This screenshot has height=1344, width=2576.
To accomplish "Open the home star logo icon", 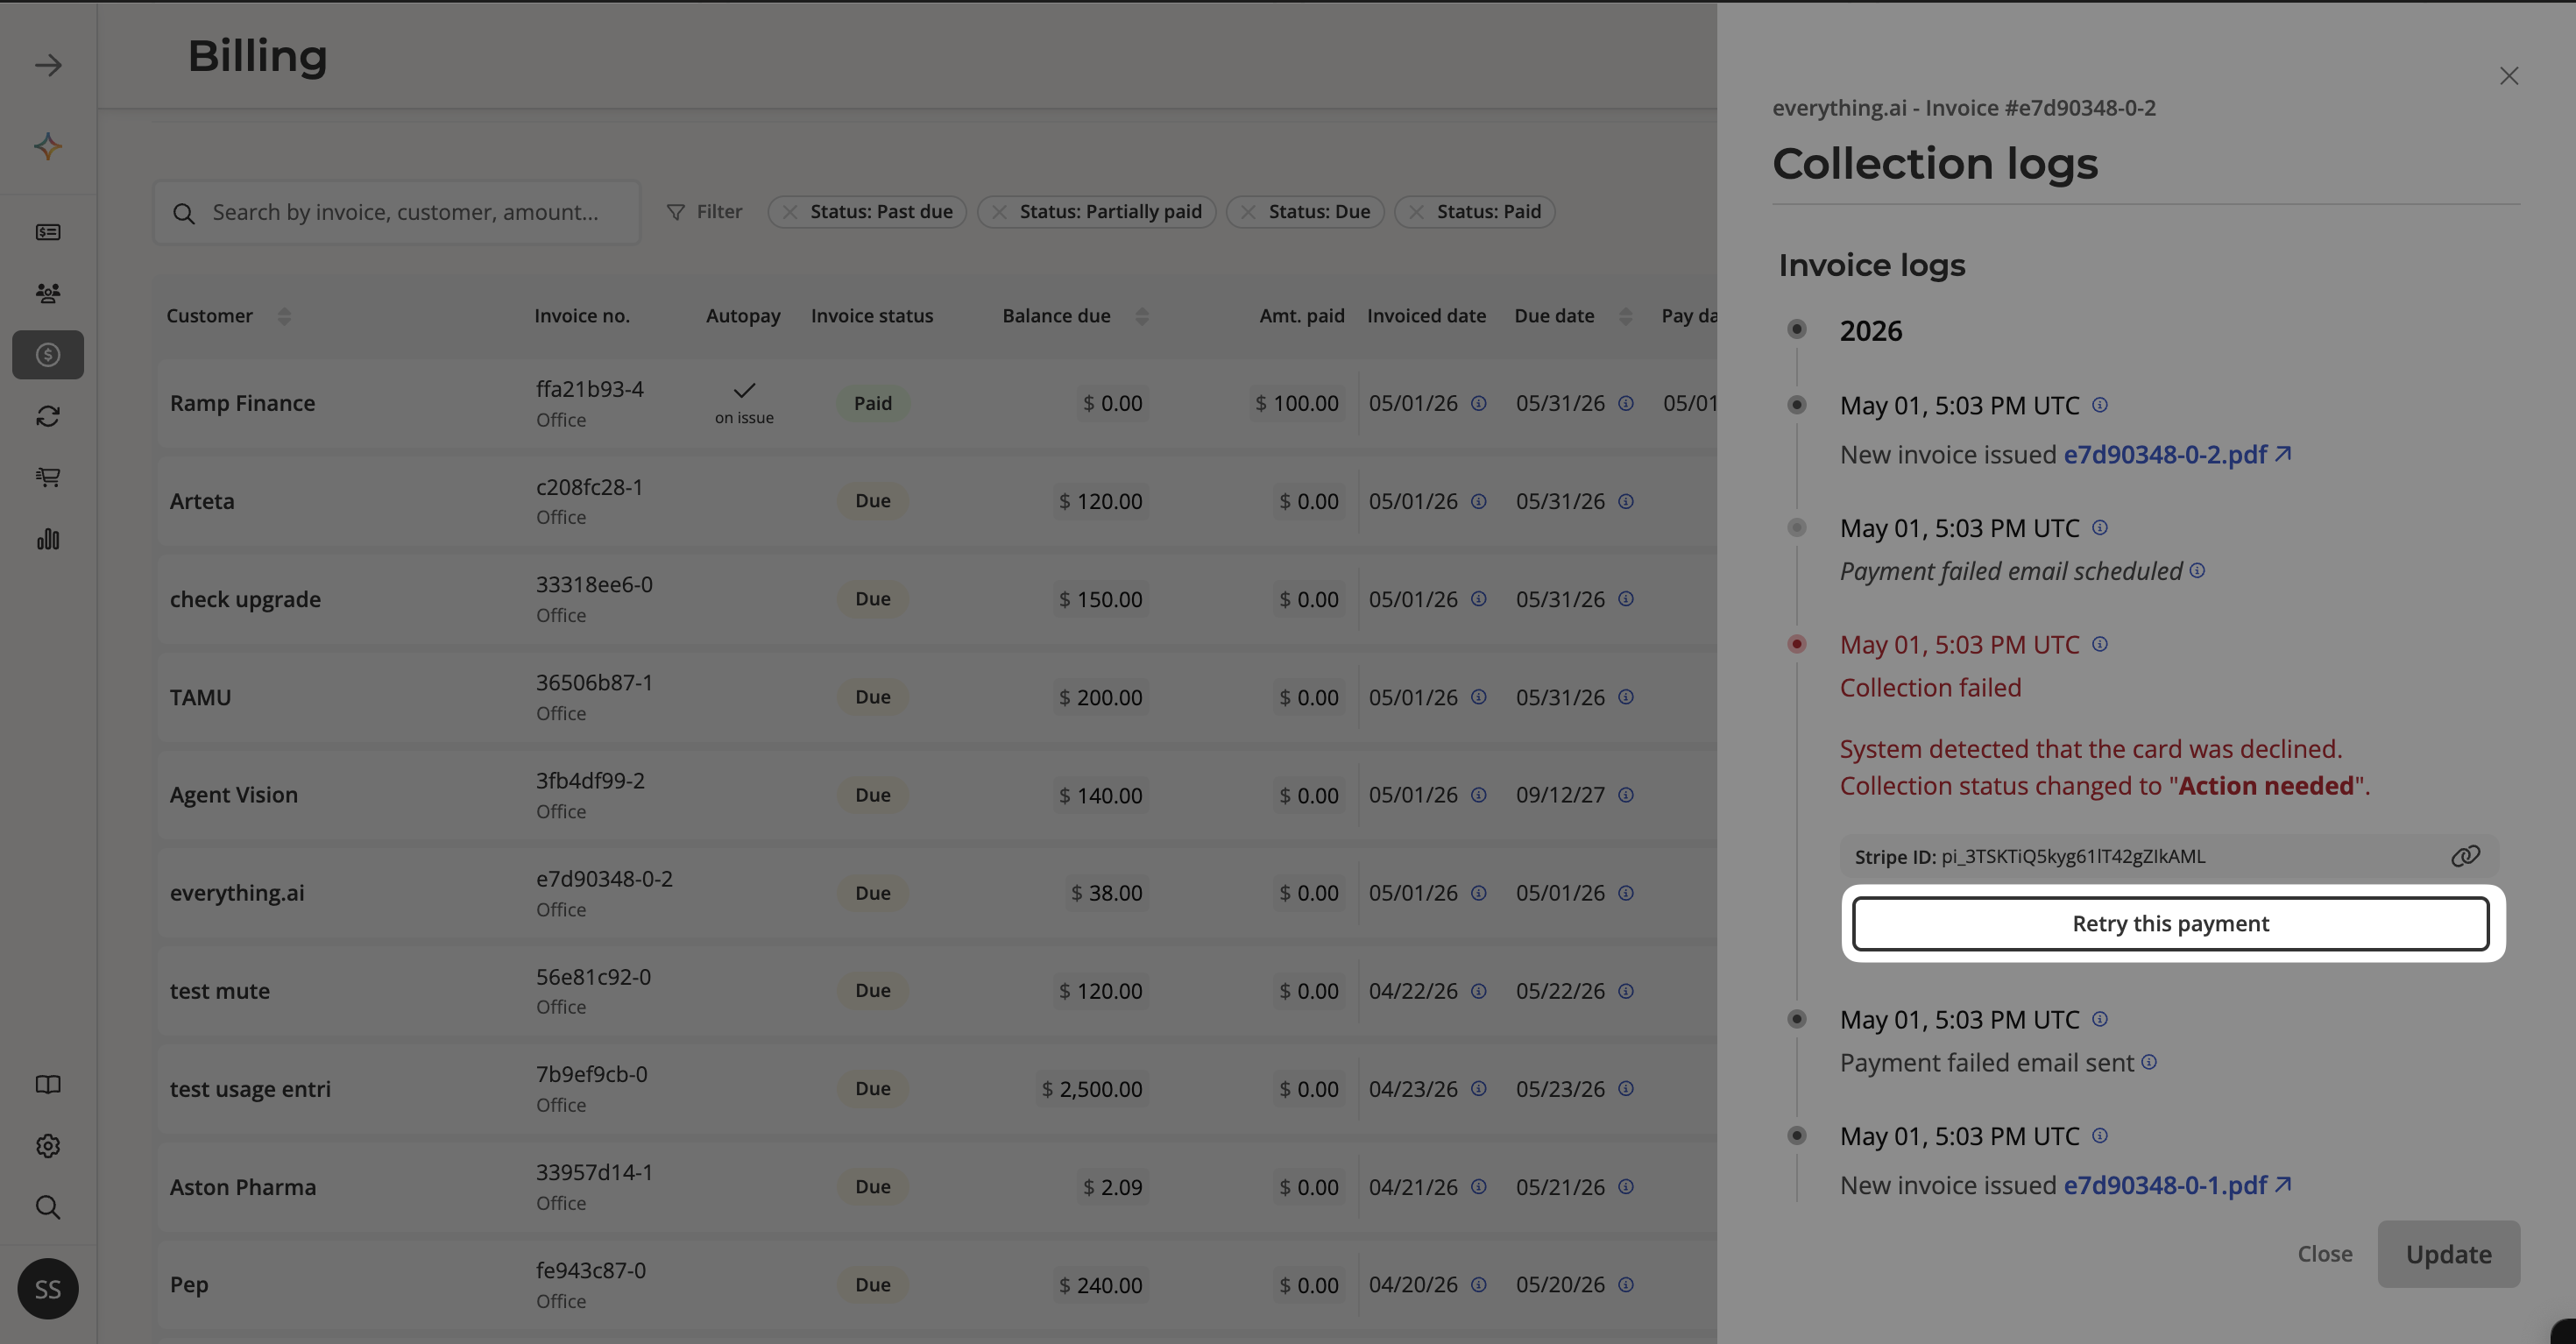I will tap(48, 146).
